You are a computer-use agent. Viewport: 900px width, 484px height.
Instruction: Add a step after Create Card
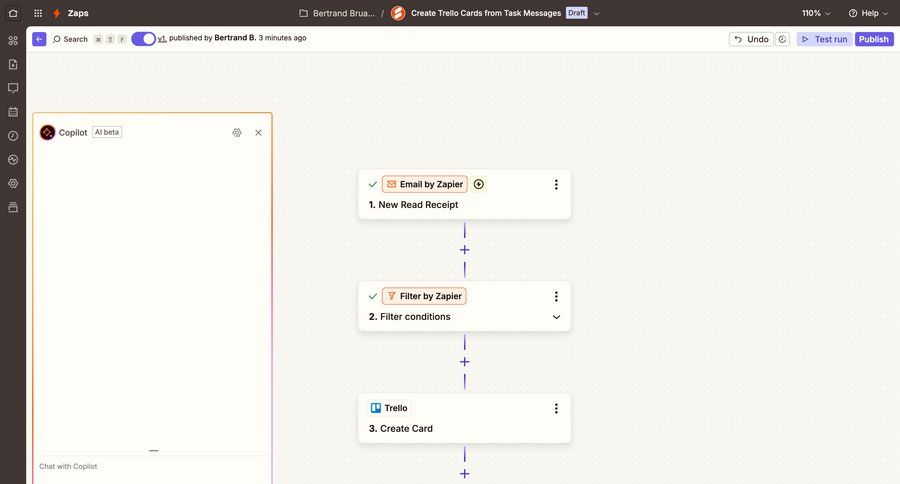pyautogui.click(x=464, y=474)
